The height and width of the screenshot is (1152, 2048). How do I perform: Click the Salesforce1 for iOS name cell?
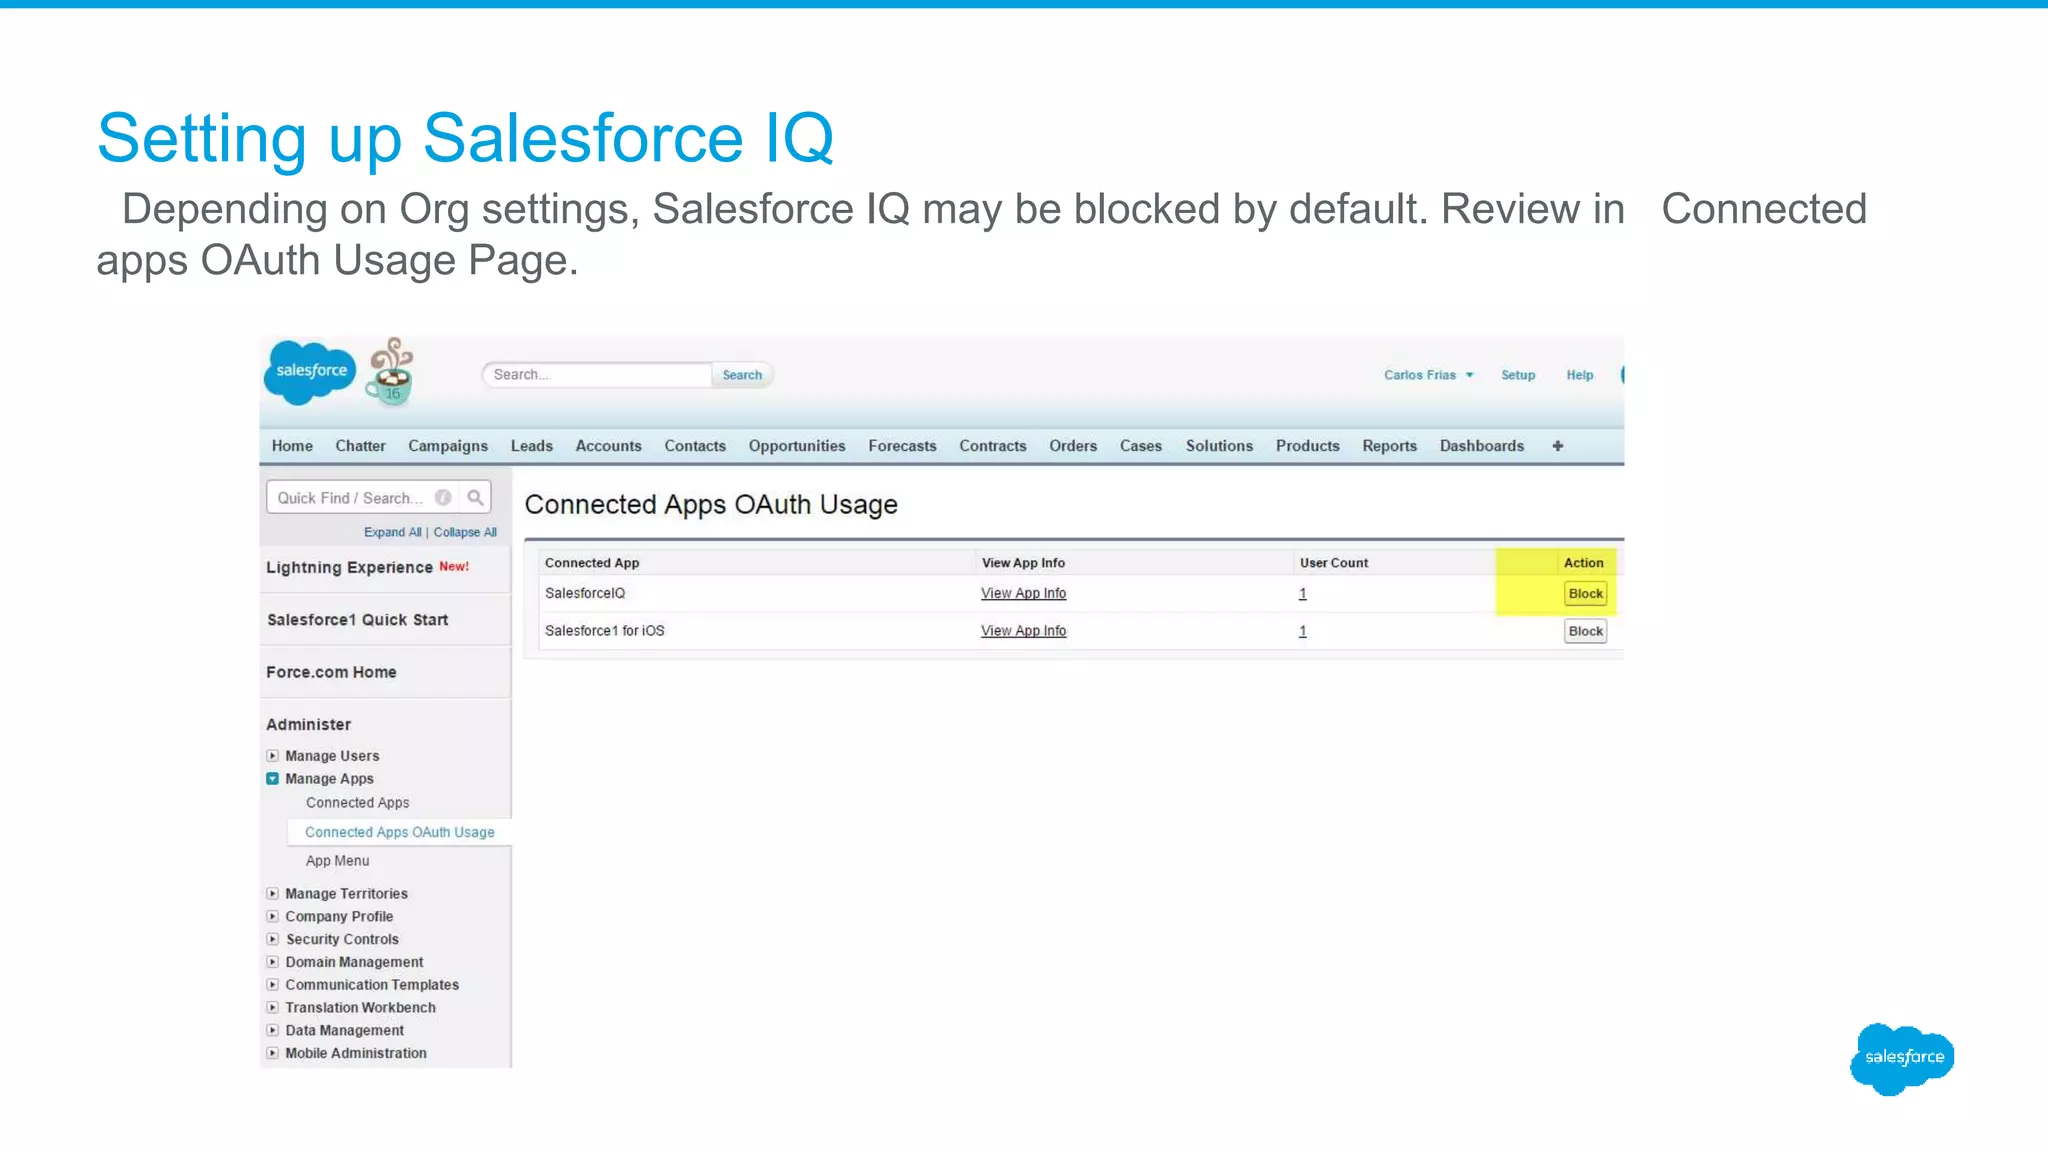[604, 631]
